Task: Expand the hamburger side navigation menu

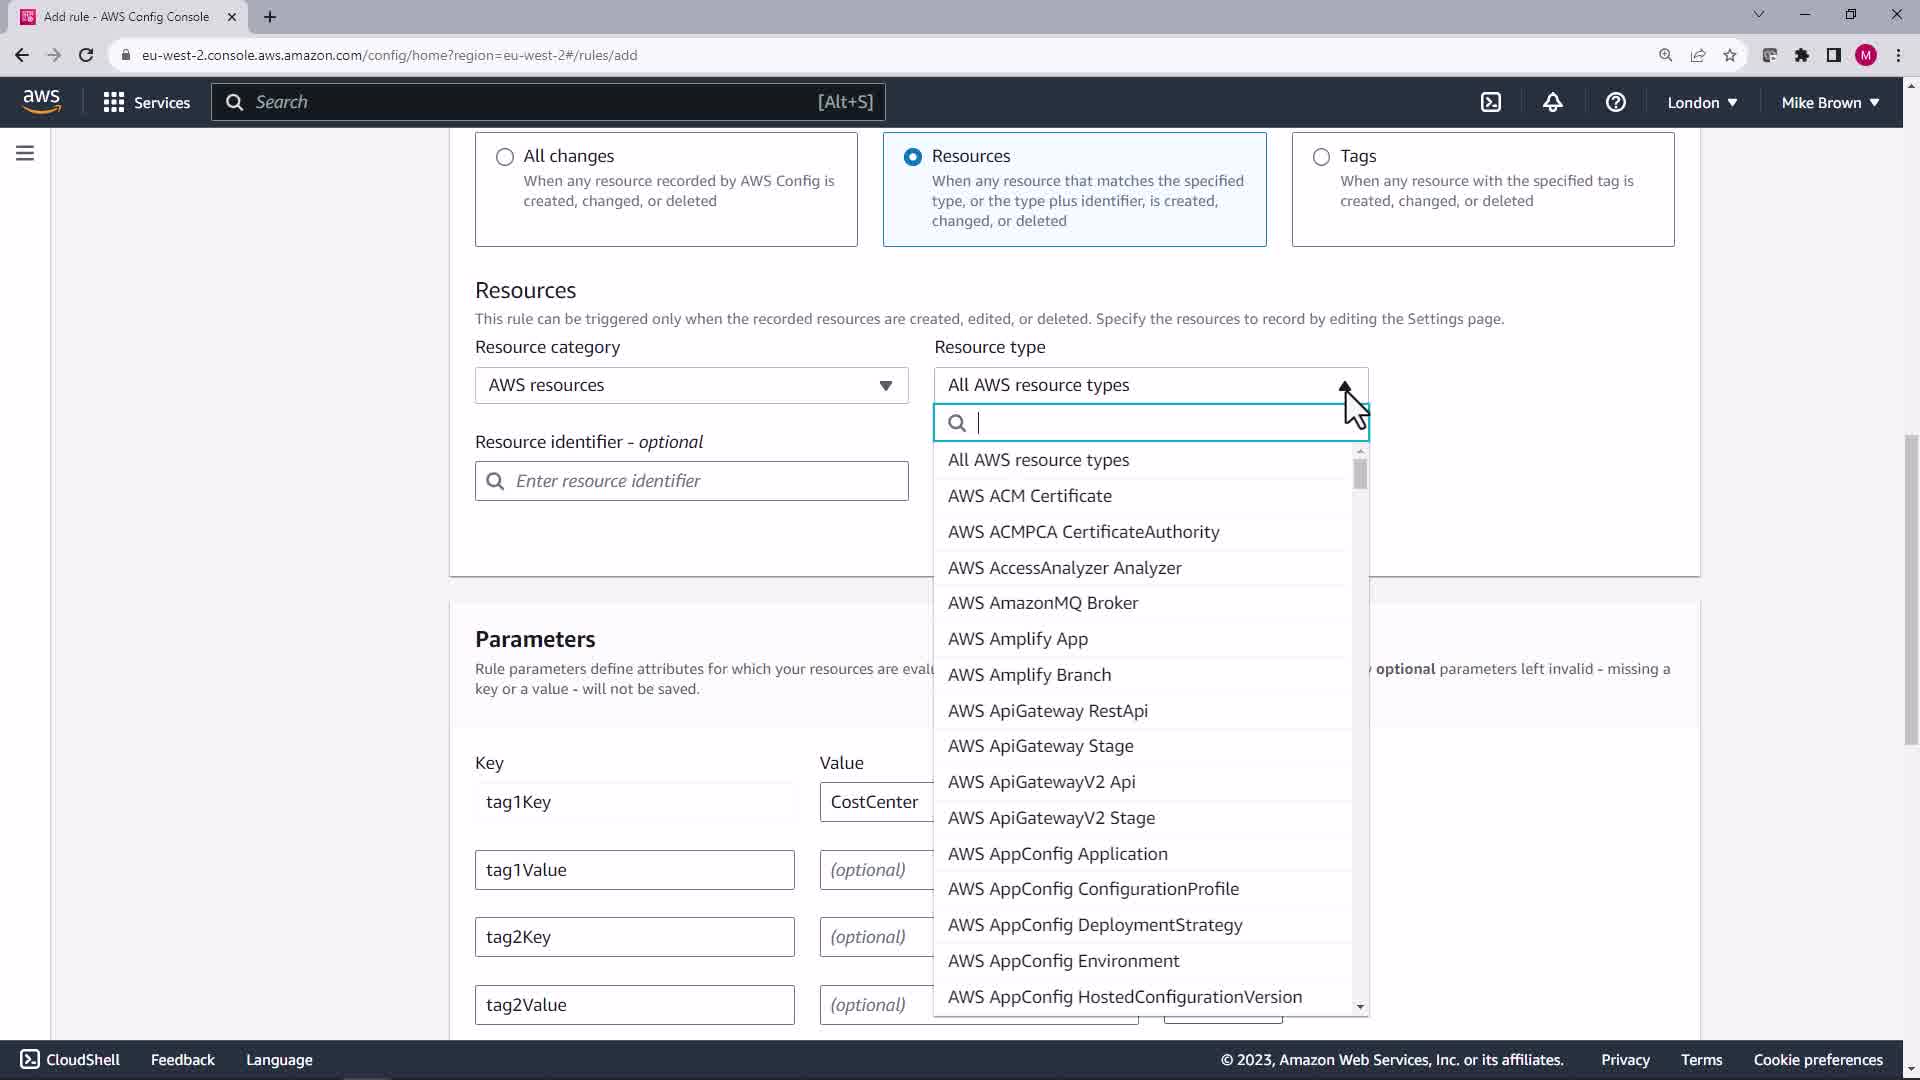Action: [x=25, y=153]
